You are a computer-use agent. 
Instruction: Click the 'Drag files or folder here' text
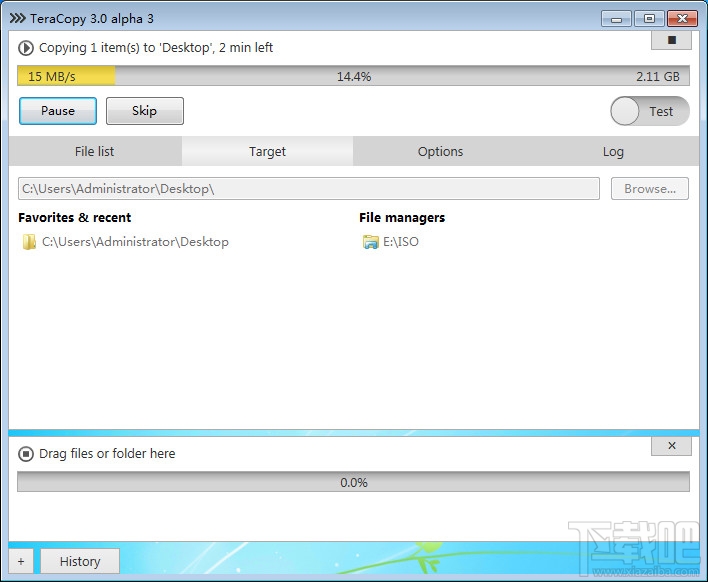pyautogui.click(x=107, y=453)
